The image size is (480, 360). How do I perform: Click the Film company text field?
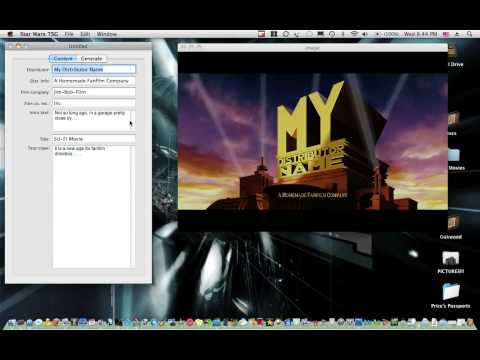coord(94,92)
